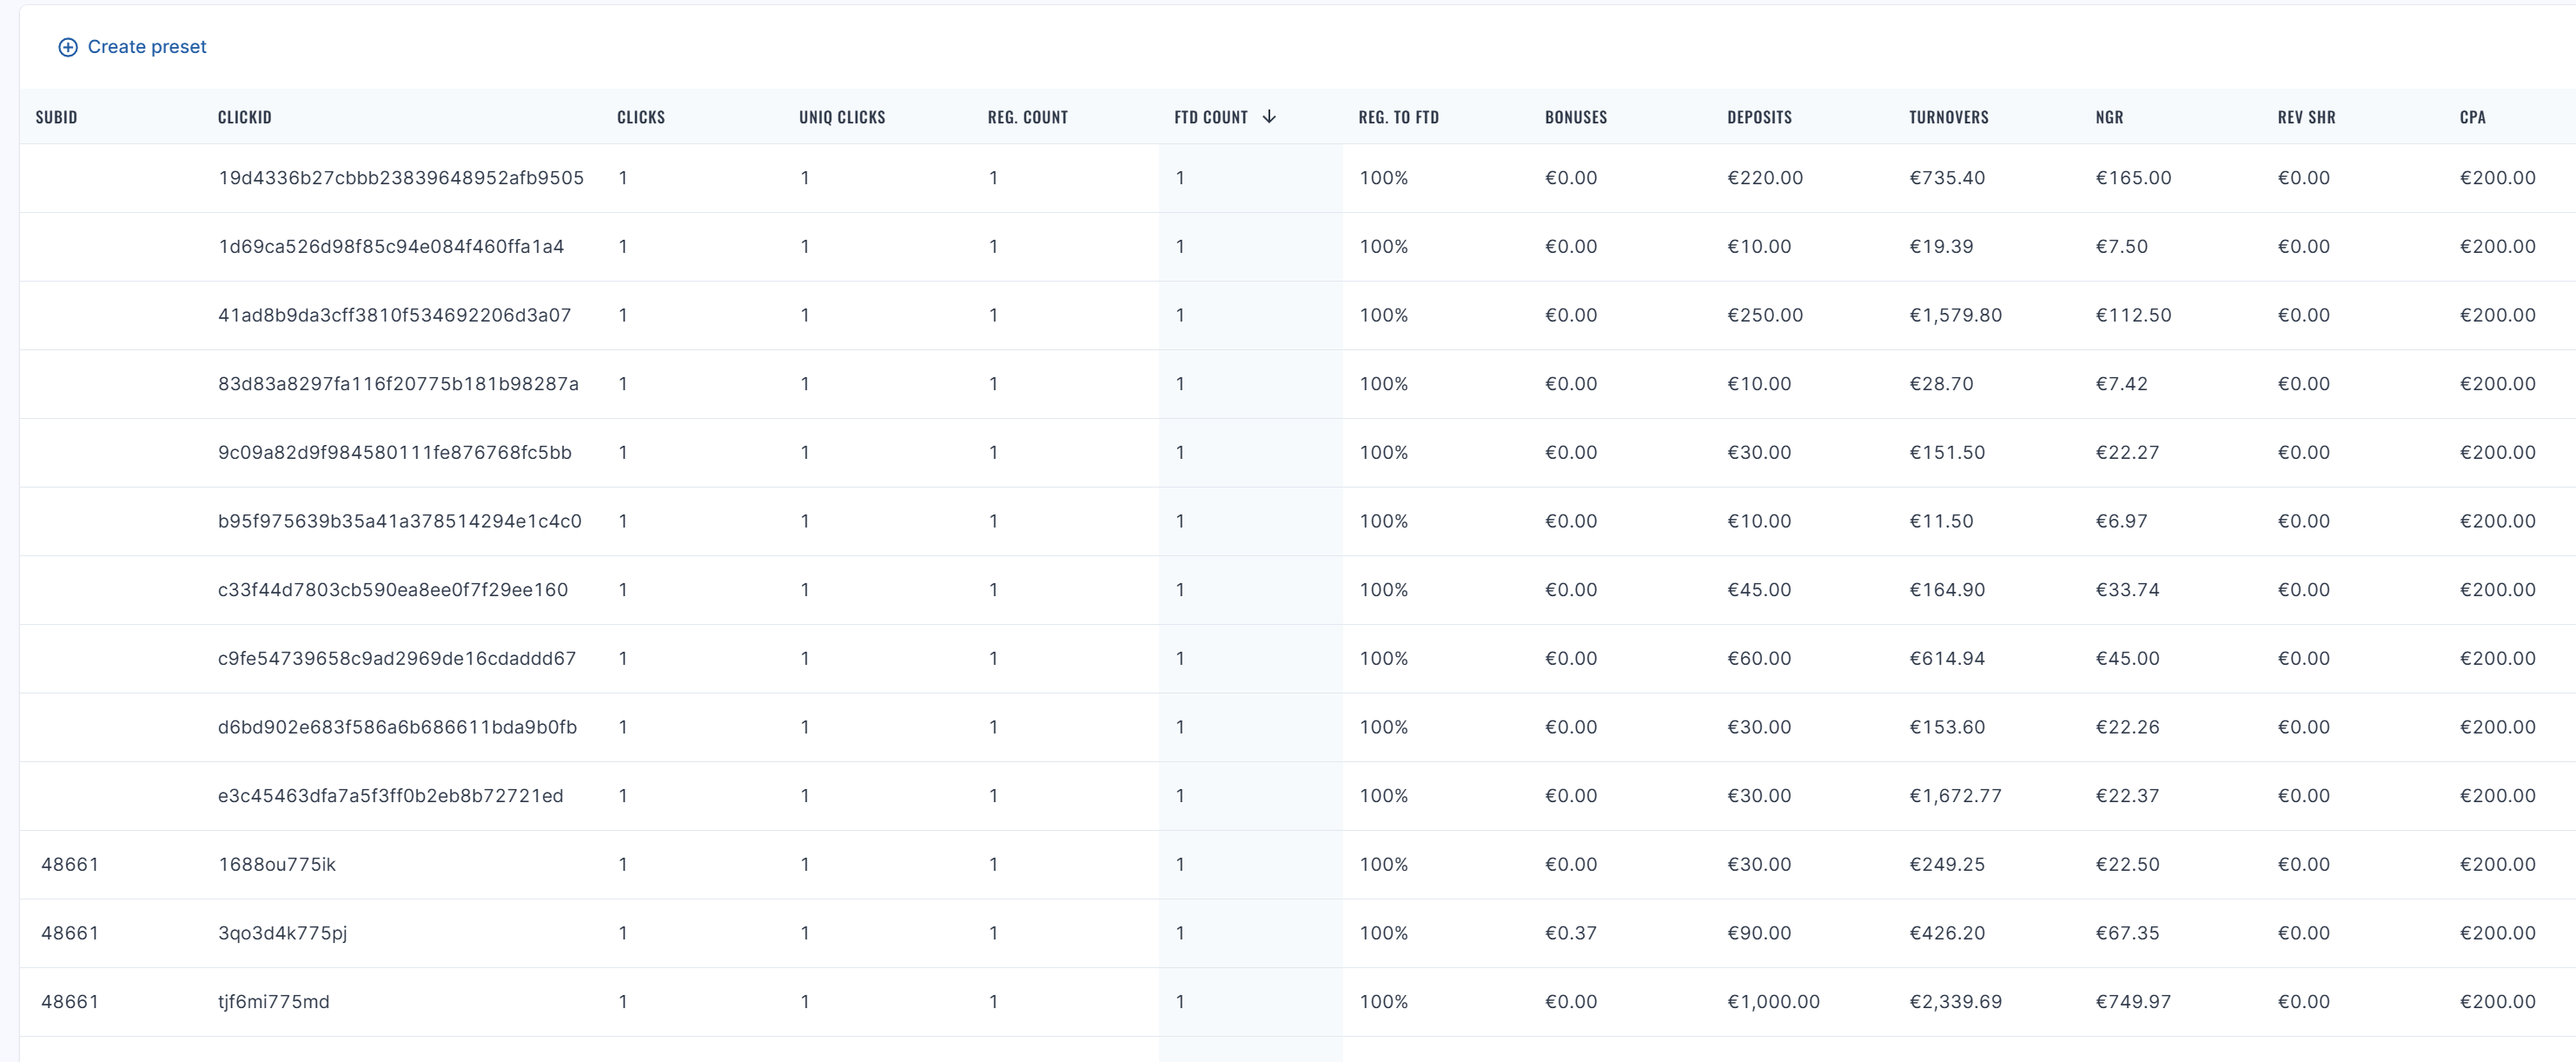Click deposits value €250.00
The image size is (2576, 1062).
pyautogui.click(x=1765, y=315)
